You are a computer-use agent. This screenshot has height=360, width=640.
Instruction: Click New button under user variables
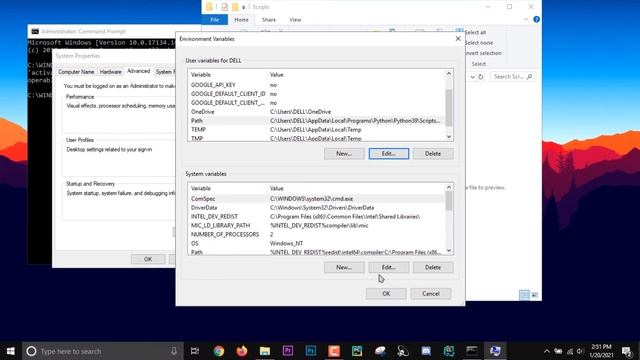tap(344, 153)
